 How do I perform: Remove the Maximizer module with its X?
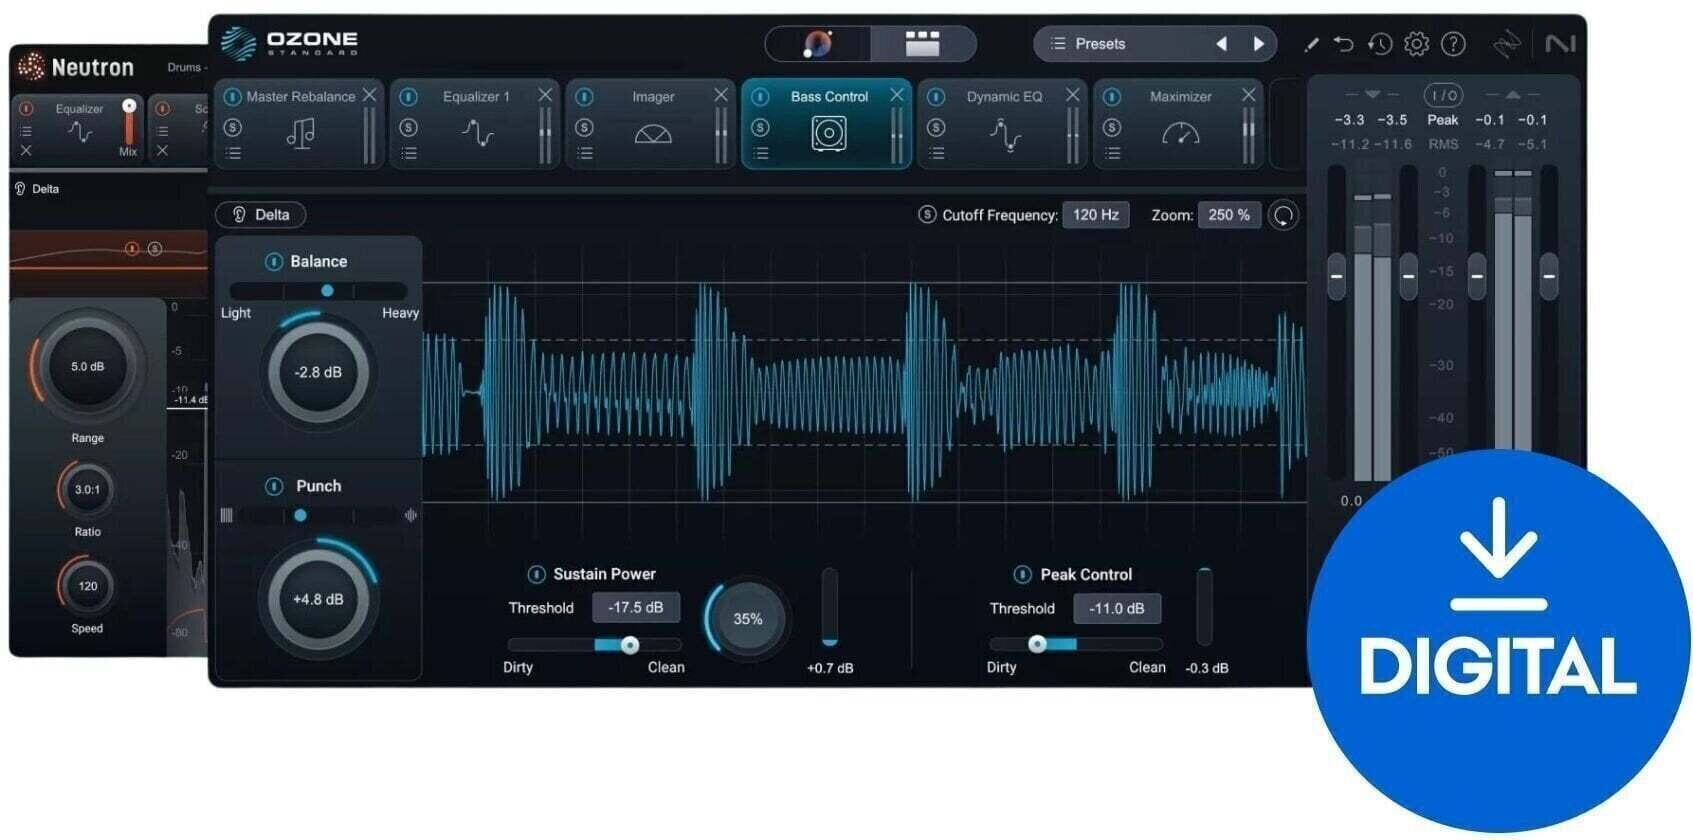coord(1248,95)
